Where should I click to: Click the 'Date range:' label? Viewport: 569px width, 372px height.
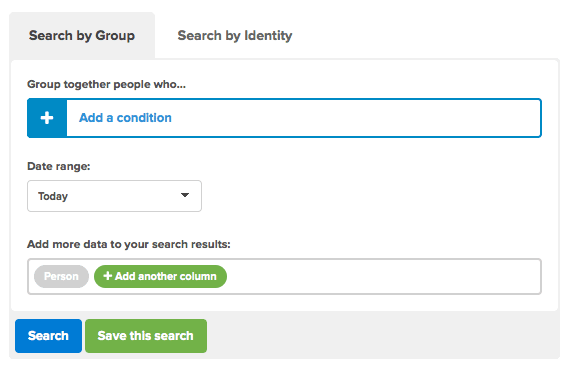[58, 166]
